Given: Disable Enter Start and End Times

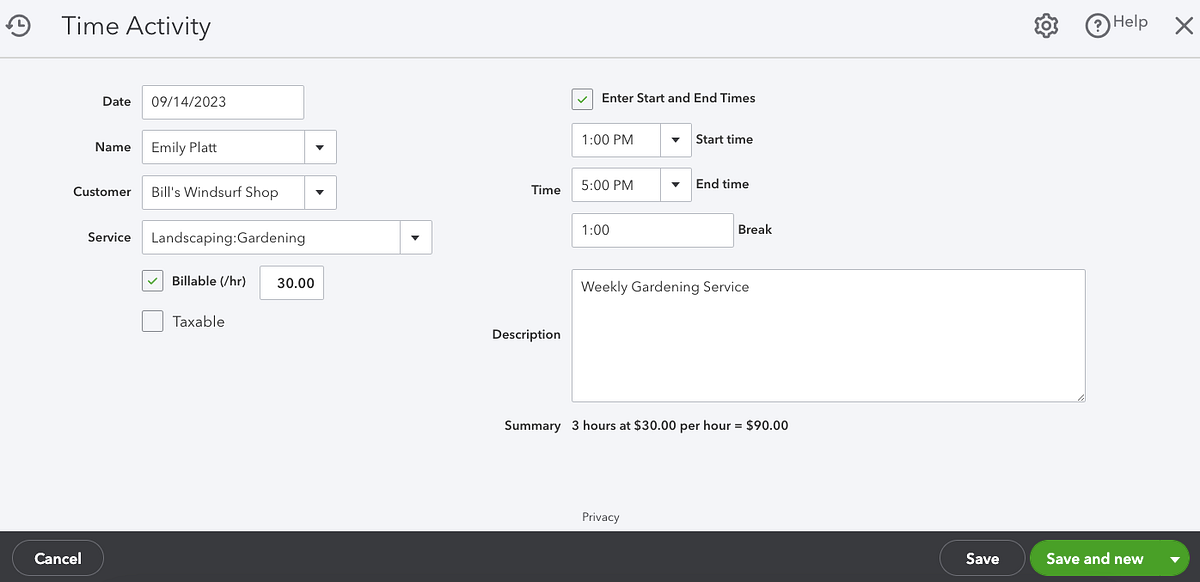Looking at the screenshot, I should pyautogui.click(x=582, y=98).
